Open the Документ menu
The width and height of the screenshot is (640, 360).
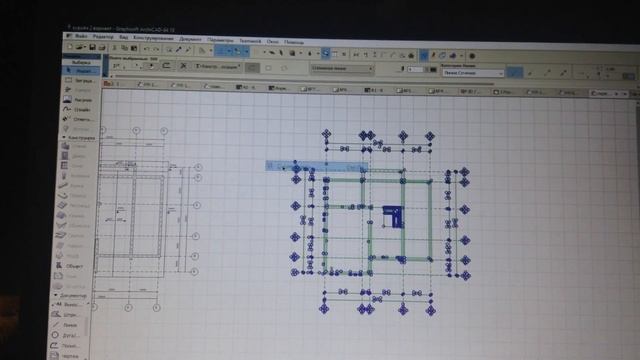pyautogui.click(x=190, y=39)
